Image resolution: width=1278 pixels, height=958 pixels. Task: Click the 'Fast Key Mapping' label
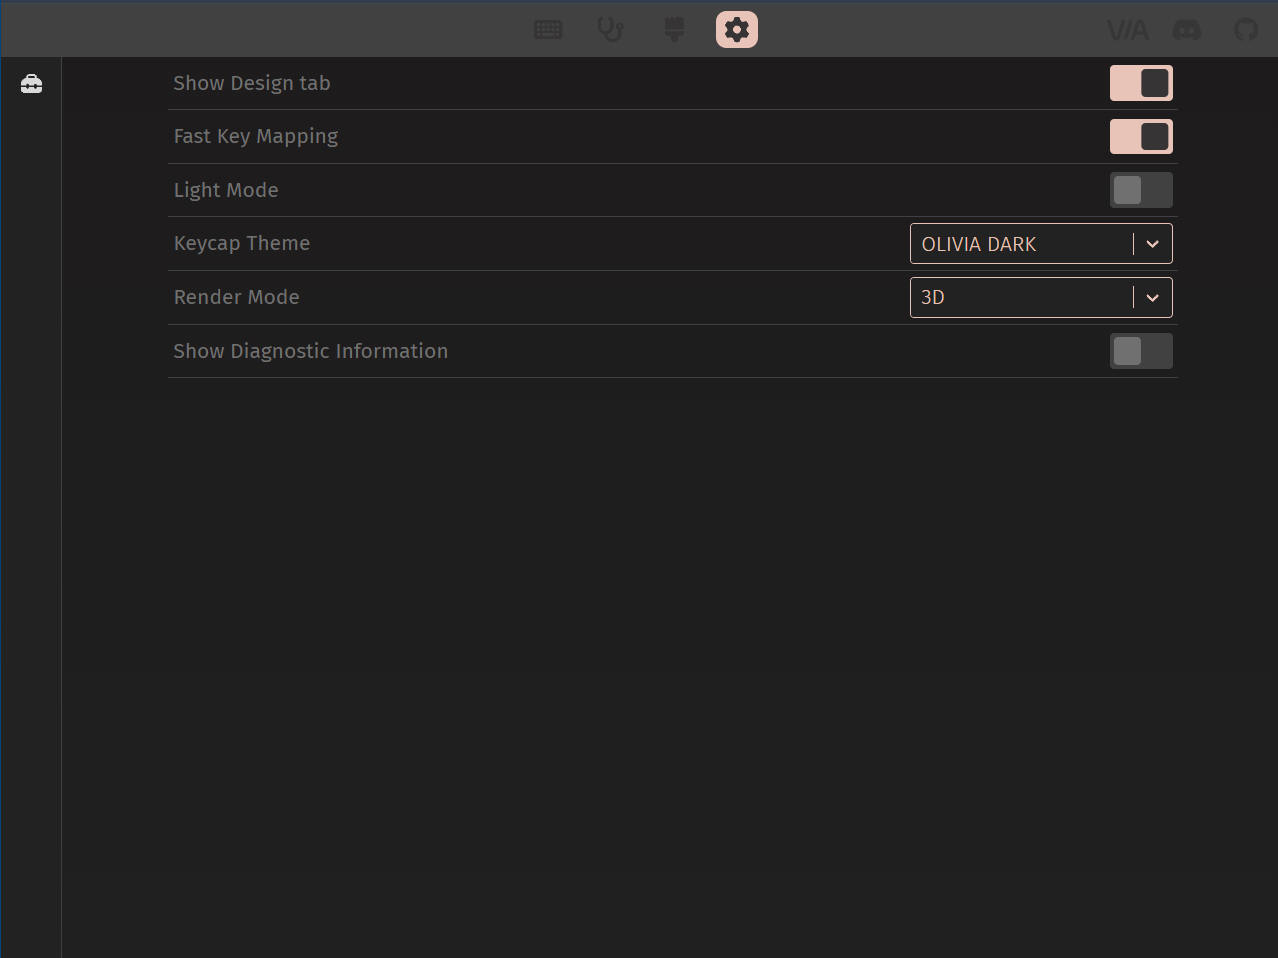pyautogui.click(x=256, y=137)
